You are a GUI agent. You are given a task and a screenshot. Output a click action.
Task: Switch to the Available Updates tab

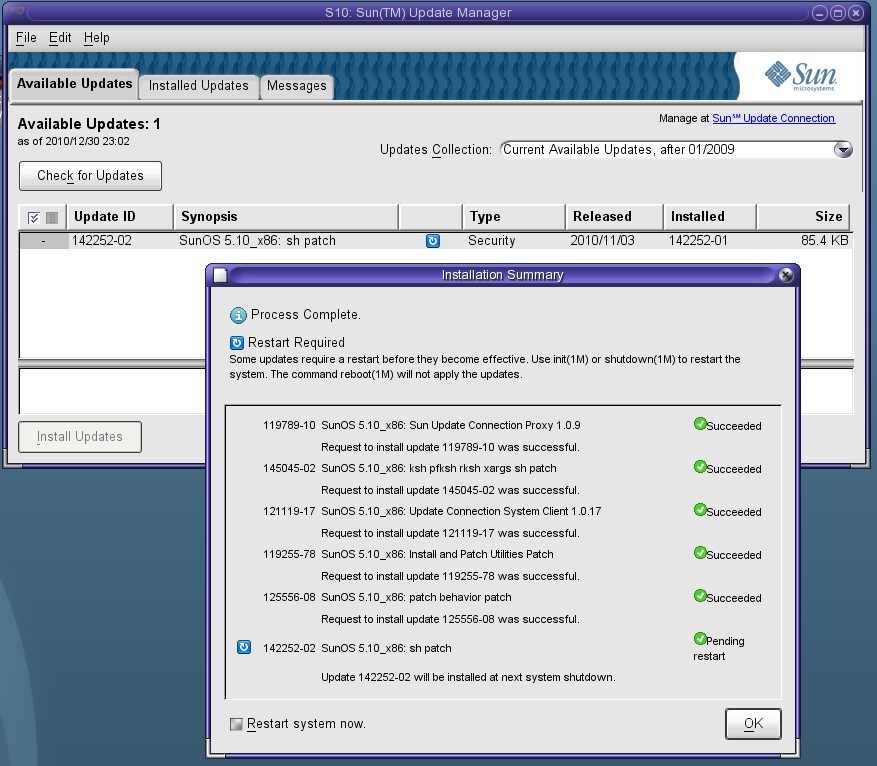pyautogui.click(x=74, y=84)
